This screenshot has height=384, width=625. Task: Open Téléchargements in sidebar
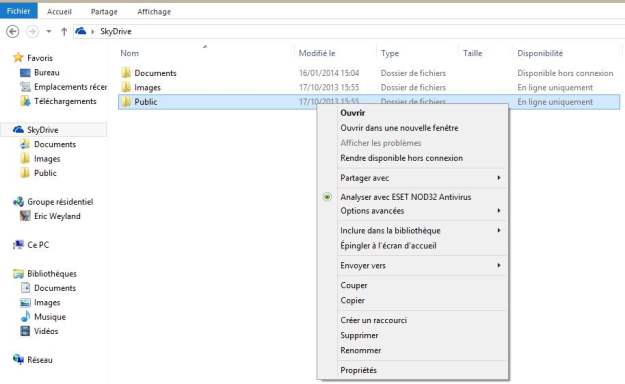point(65,101)
